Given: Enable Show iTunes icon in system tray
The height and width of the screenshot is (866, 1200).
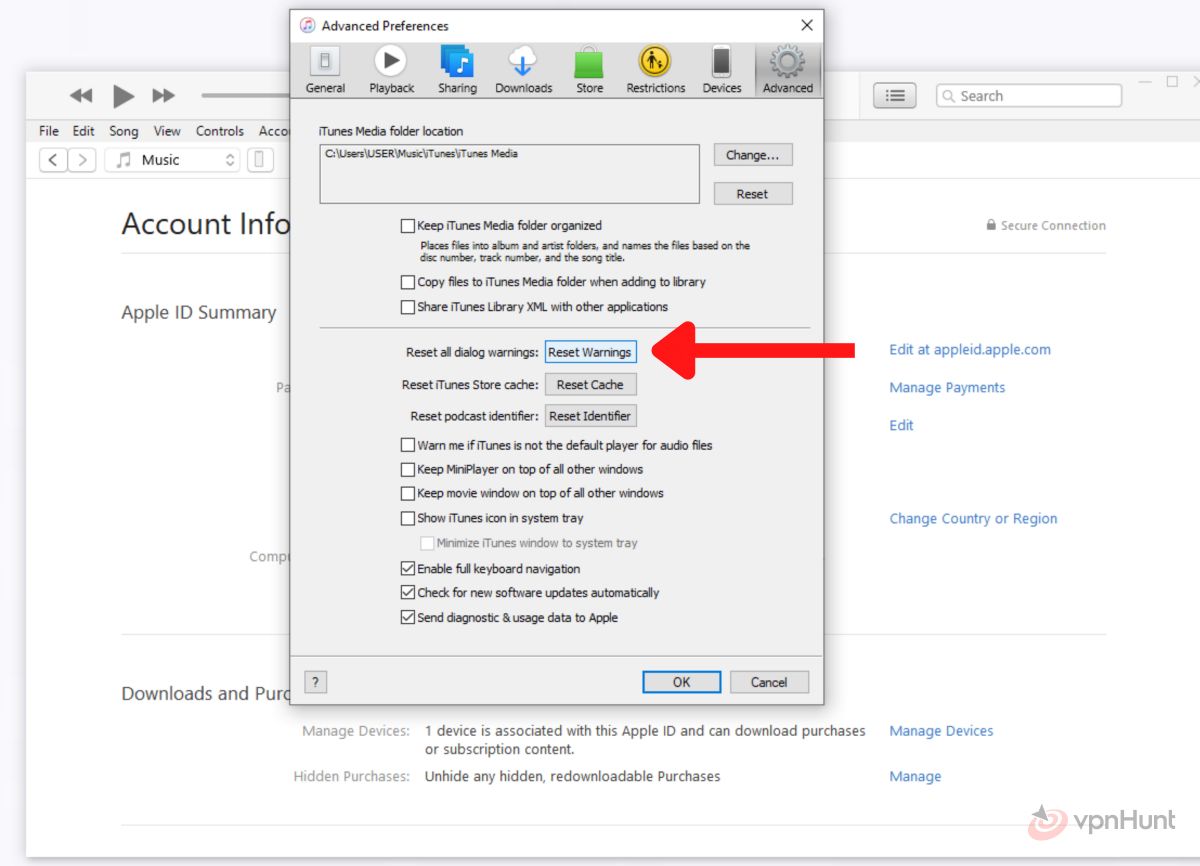Looking at the screenshot, I should pos(408,518).
